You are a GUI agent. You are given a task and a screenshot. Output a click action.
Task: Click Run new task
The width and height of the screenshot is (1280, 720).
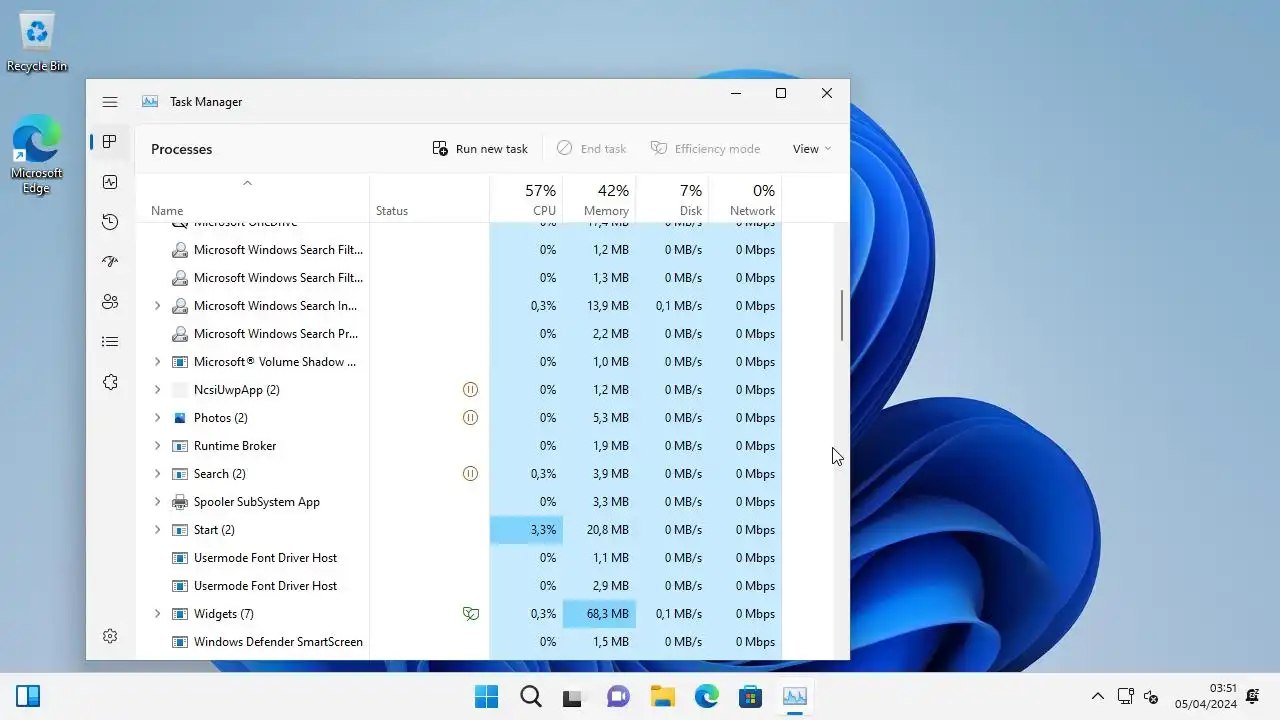pos(480,149)
